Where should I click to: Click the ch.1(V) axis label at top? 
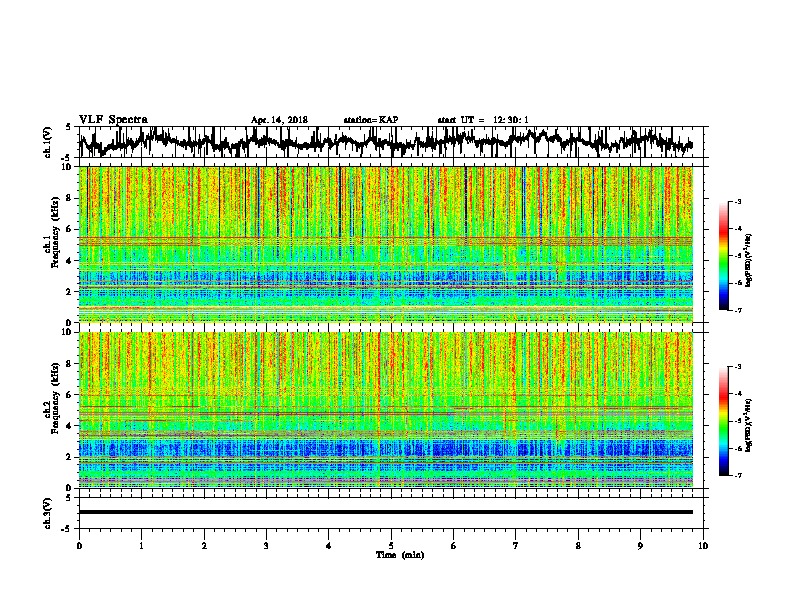48,142
